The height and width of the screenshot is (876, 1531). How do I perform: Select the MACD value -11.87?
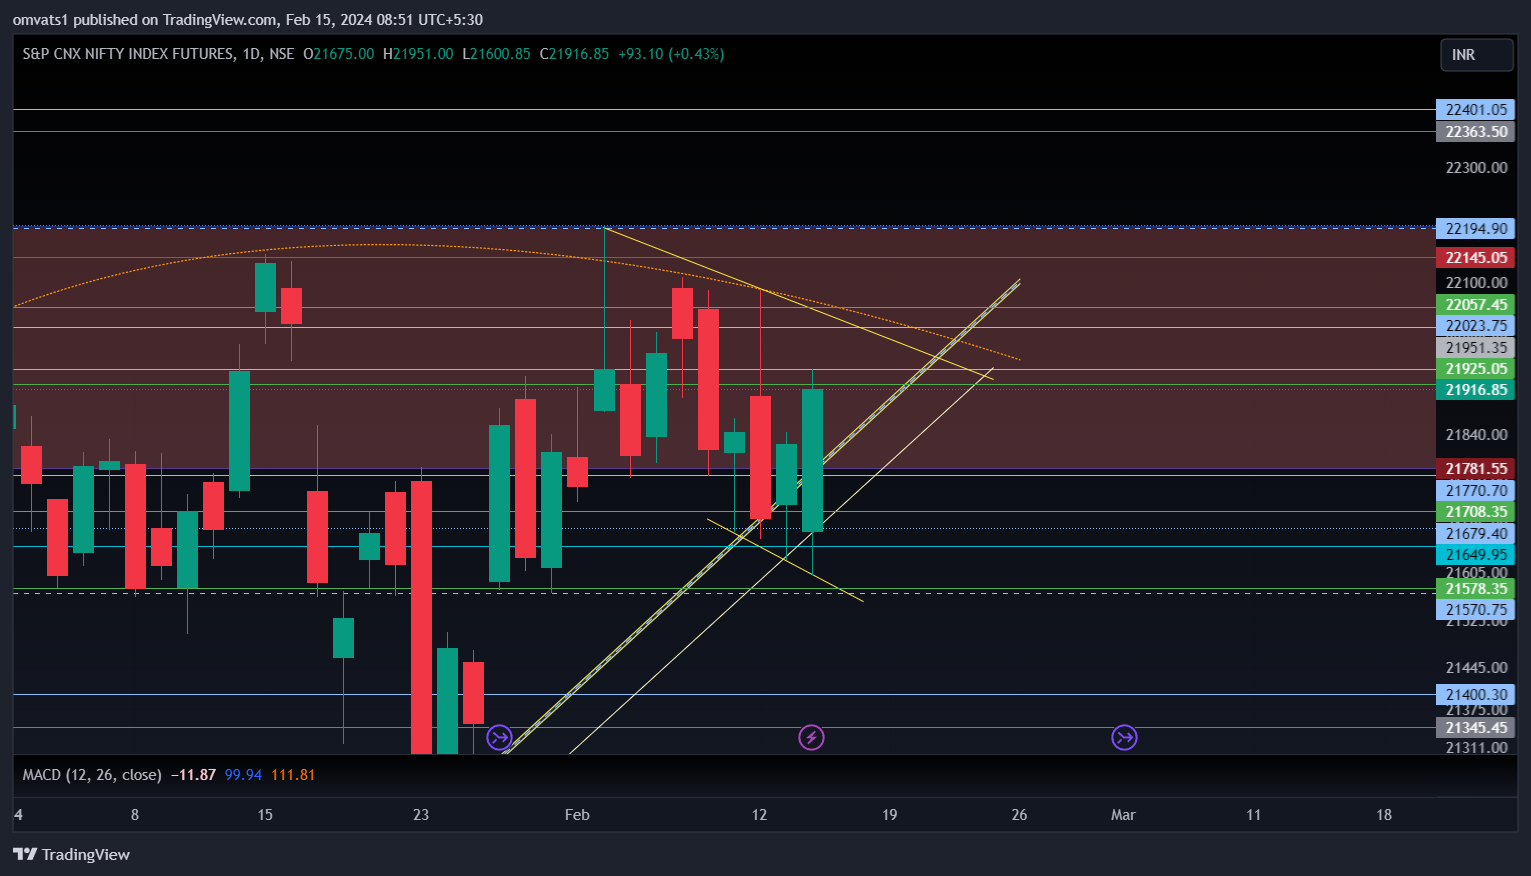pyautogui.click(x=193, y=775)
